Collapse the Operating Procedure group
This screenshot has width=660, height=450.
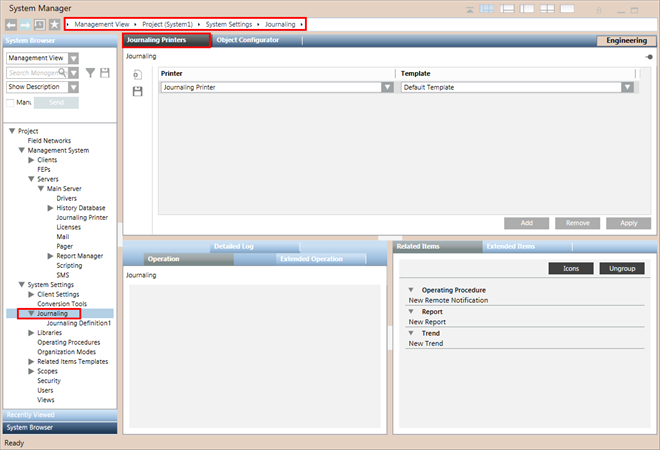coord(412,290)
